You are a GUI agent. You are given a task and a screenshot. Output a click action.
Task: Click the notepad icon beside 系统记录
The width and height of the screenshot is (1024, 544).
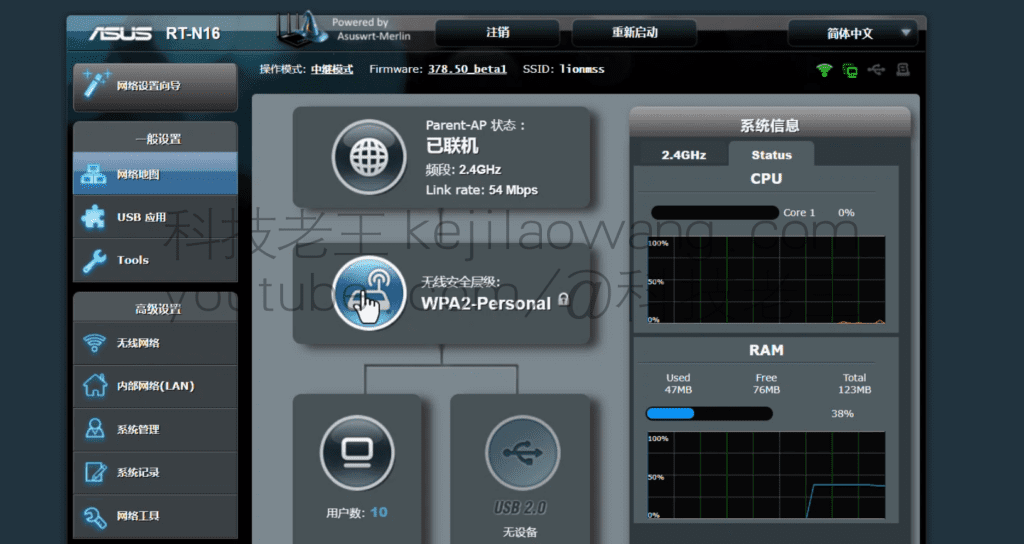[x=95, y=472]
